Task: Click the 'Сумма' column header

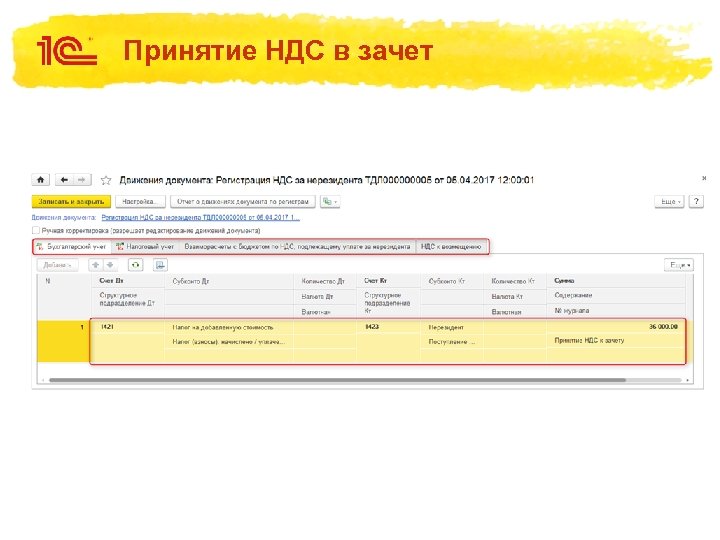Action: 615,281
